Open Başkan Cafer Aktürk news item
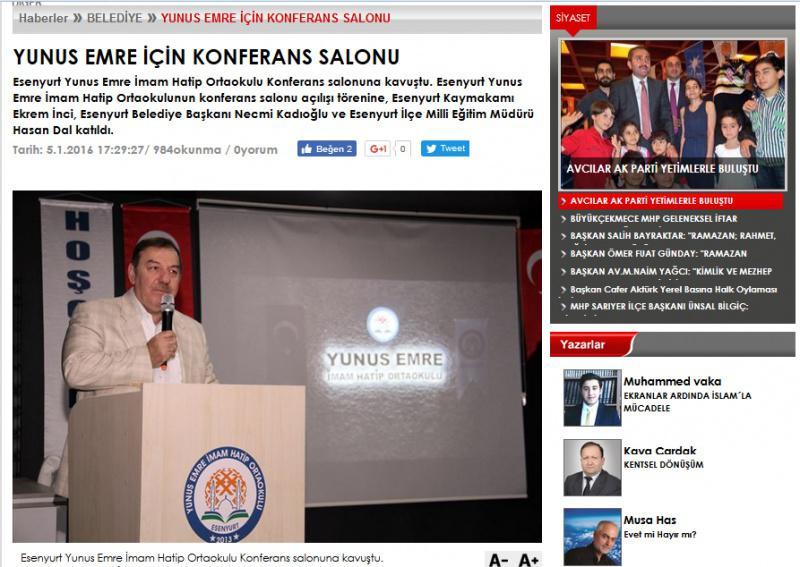Image resolution: width=800 pixels, height=567 pixels. (672, 289)
